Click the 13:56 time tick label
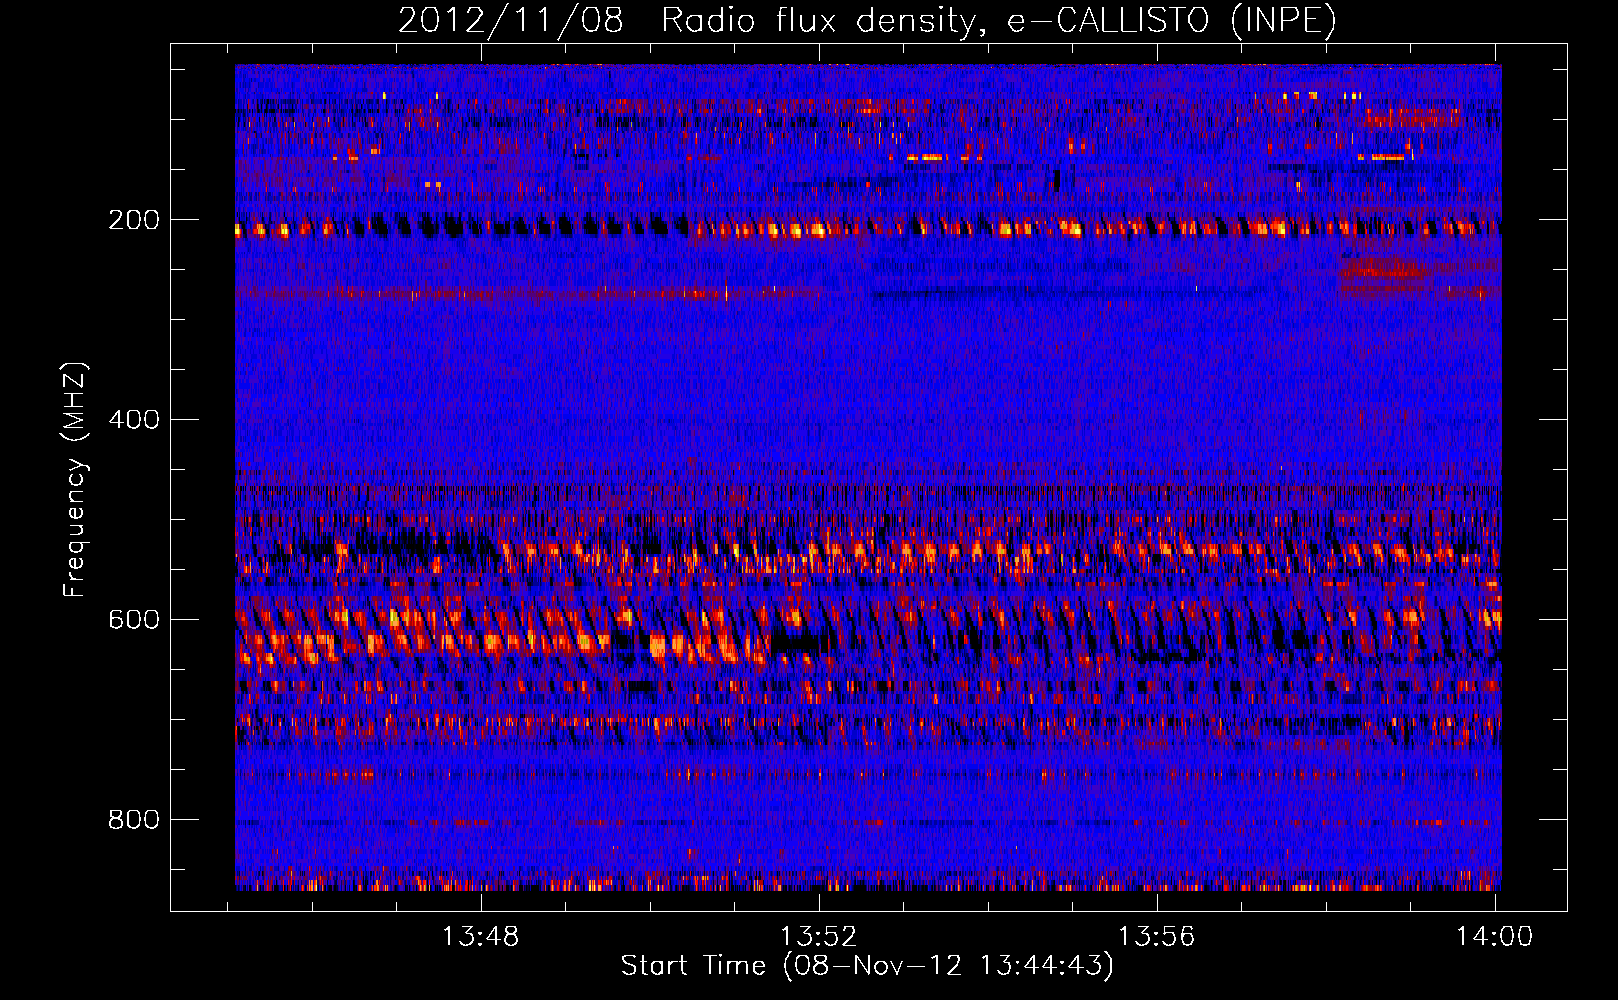The height and width of the screenshot is (1000, 1618). pyautogui.click(x=1157, y=937)
